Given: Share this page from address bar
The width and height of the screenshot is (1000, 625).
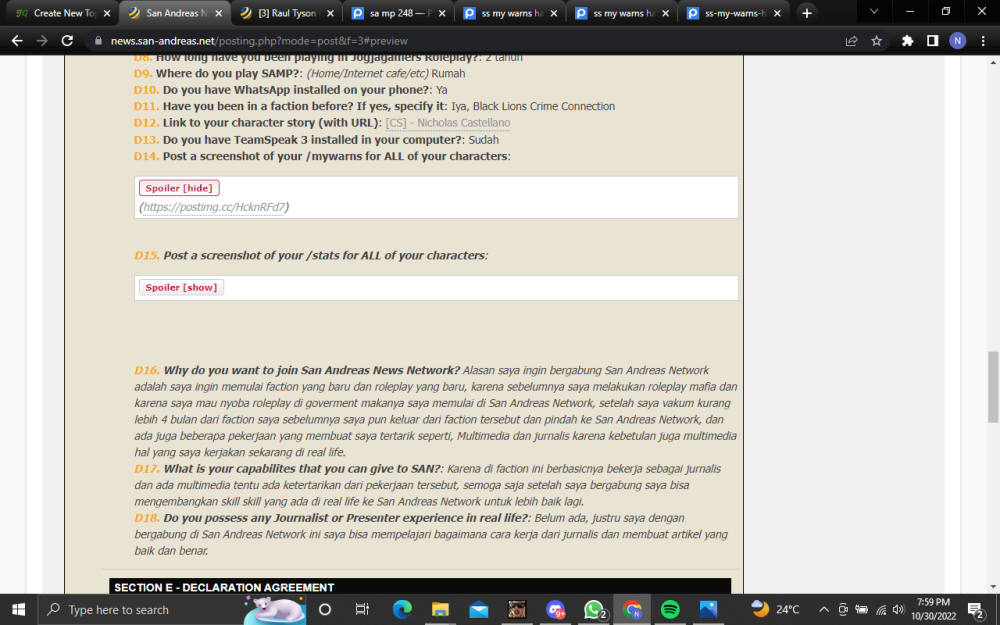Looking at the screenshot, I should [851, 41].
